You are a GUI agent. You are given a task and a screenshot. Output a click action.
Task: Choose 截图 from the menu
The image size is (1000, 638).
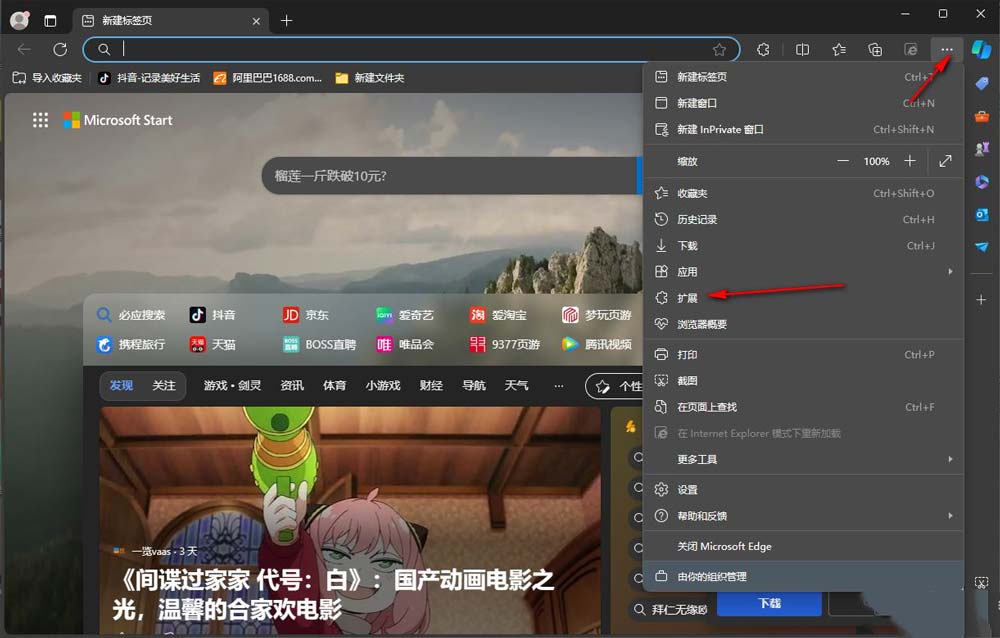[802, 380]
